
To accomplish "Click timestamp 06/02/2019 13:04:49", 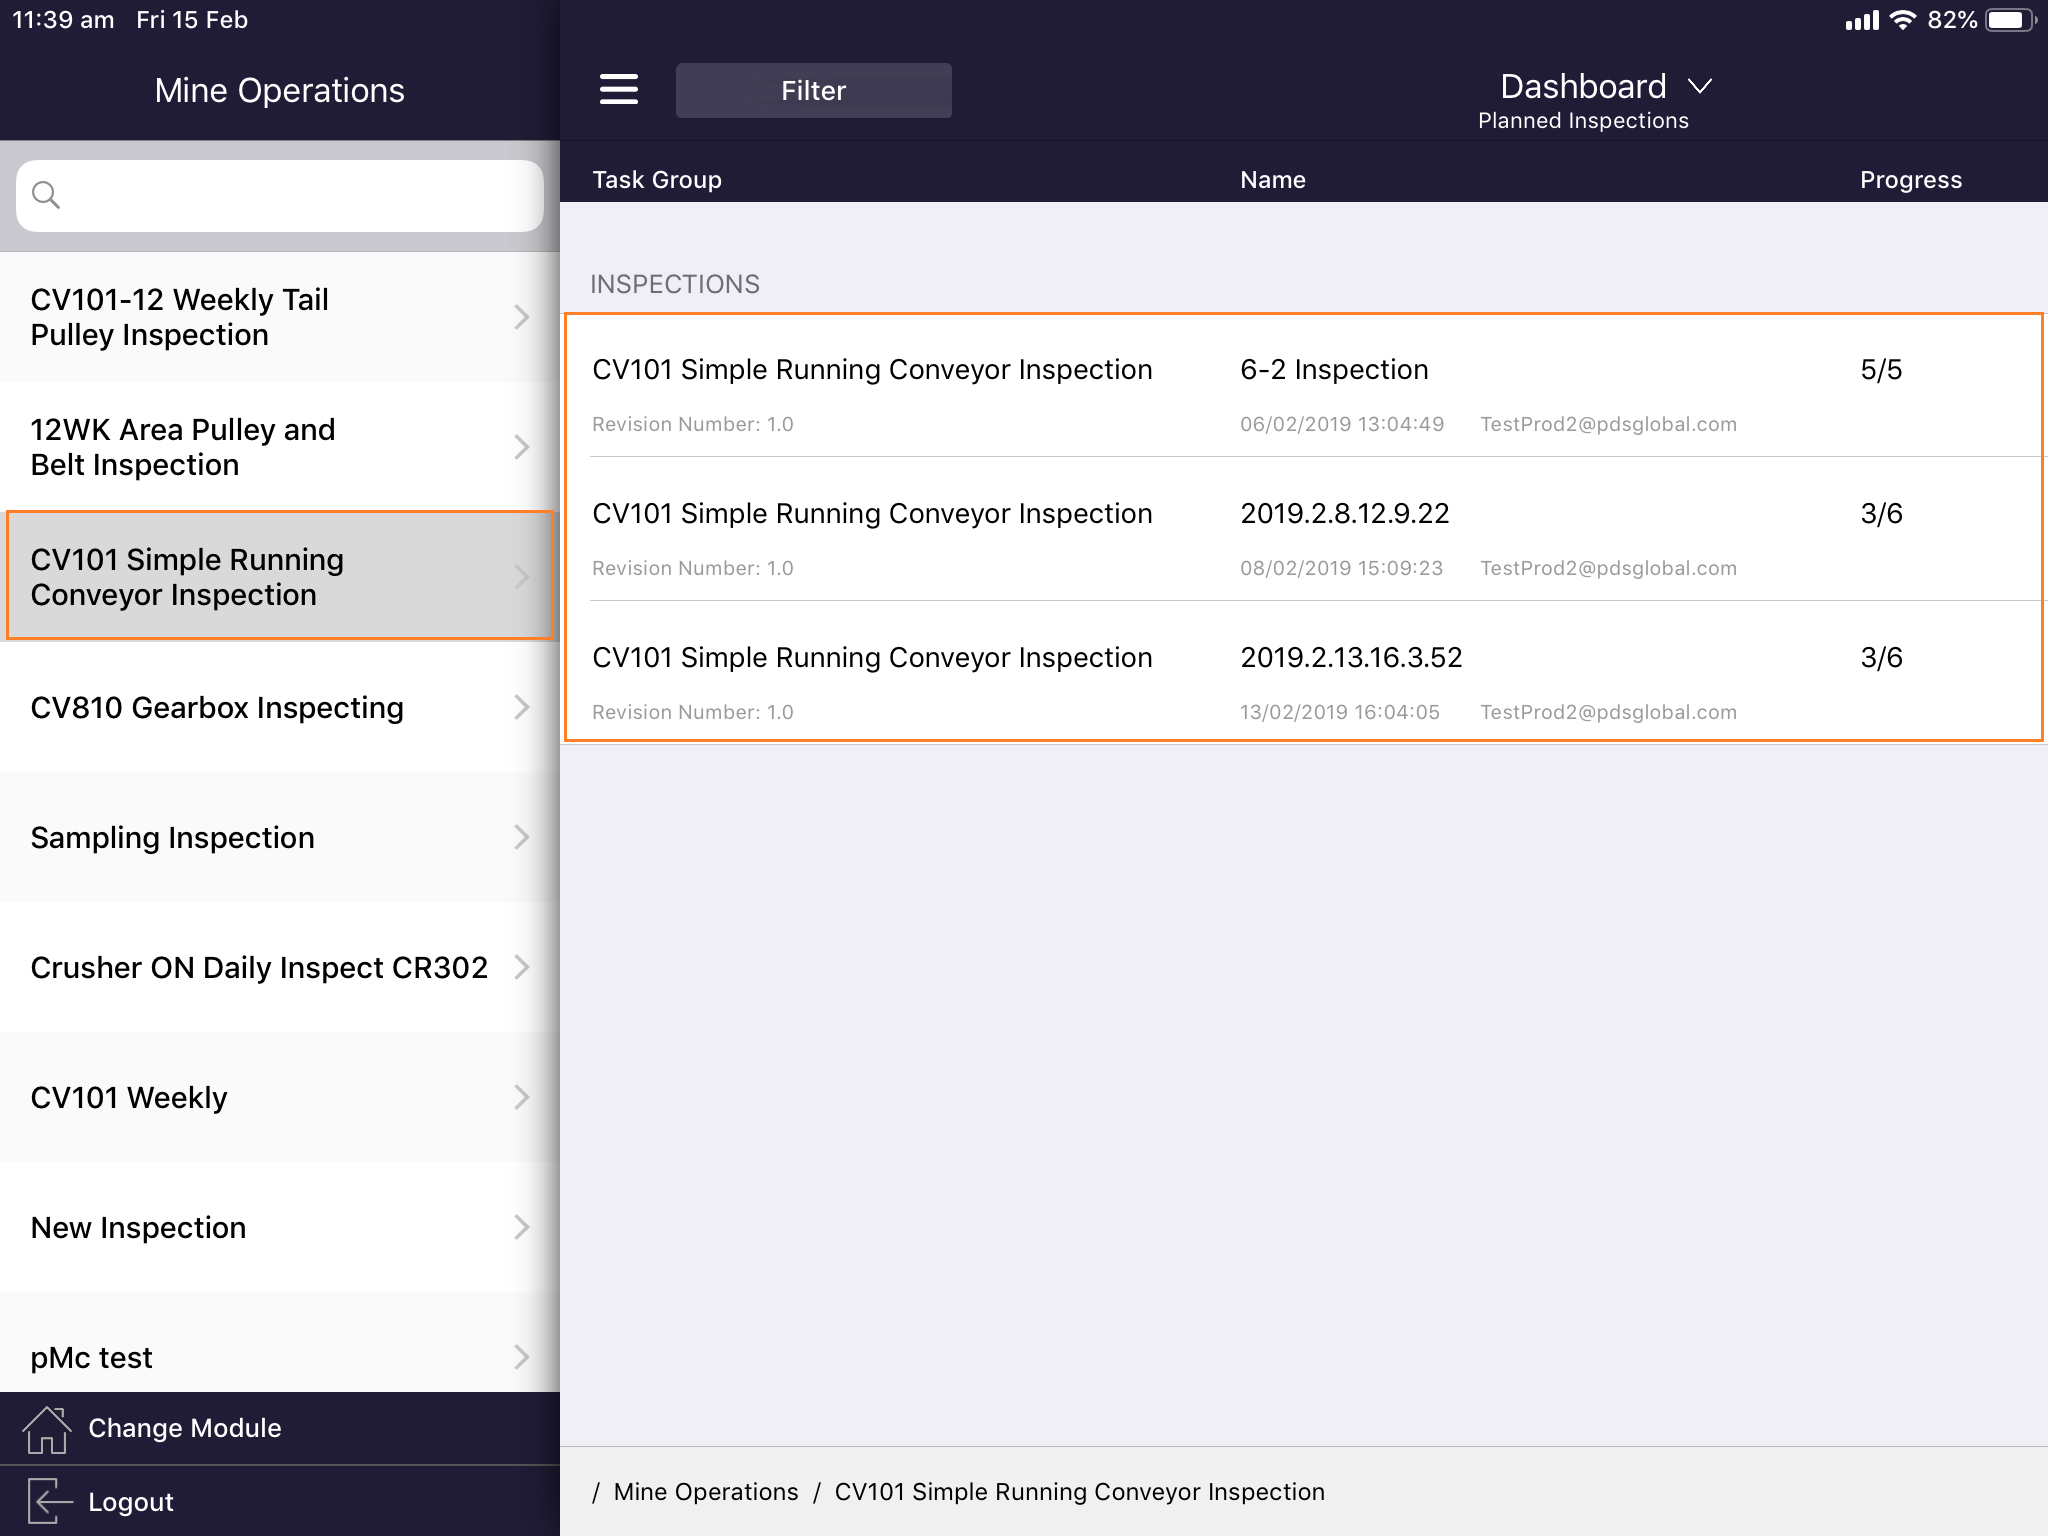I will click(x=1342, y=424).
